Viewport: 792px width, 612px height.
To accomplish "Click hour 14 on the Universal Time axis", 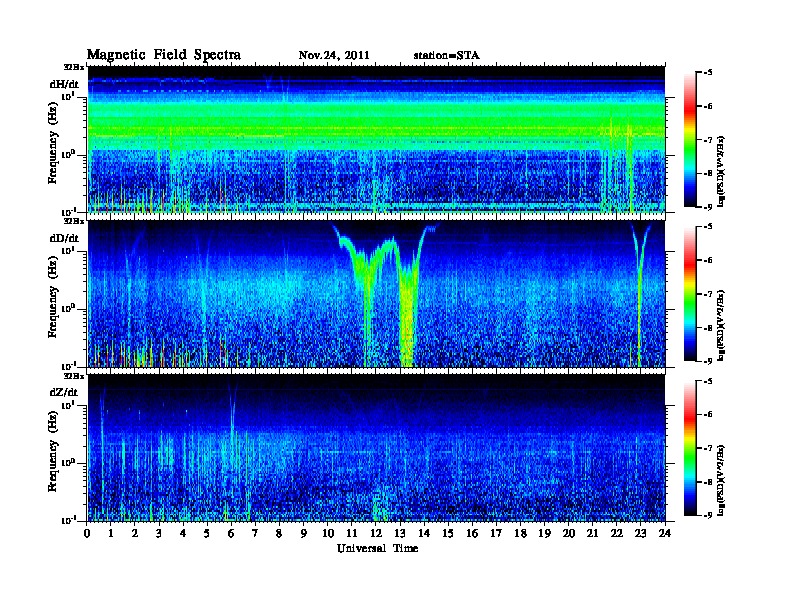I will [x=424, y=534].
